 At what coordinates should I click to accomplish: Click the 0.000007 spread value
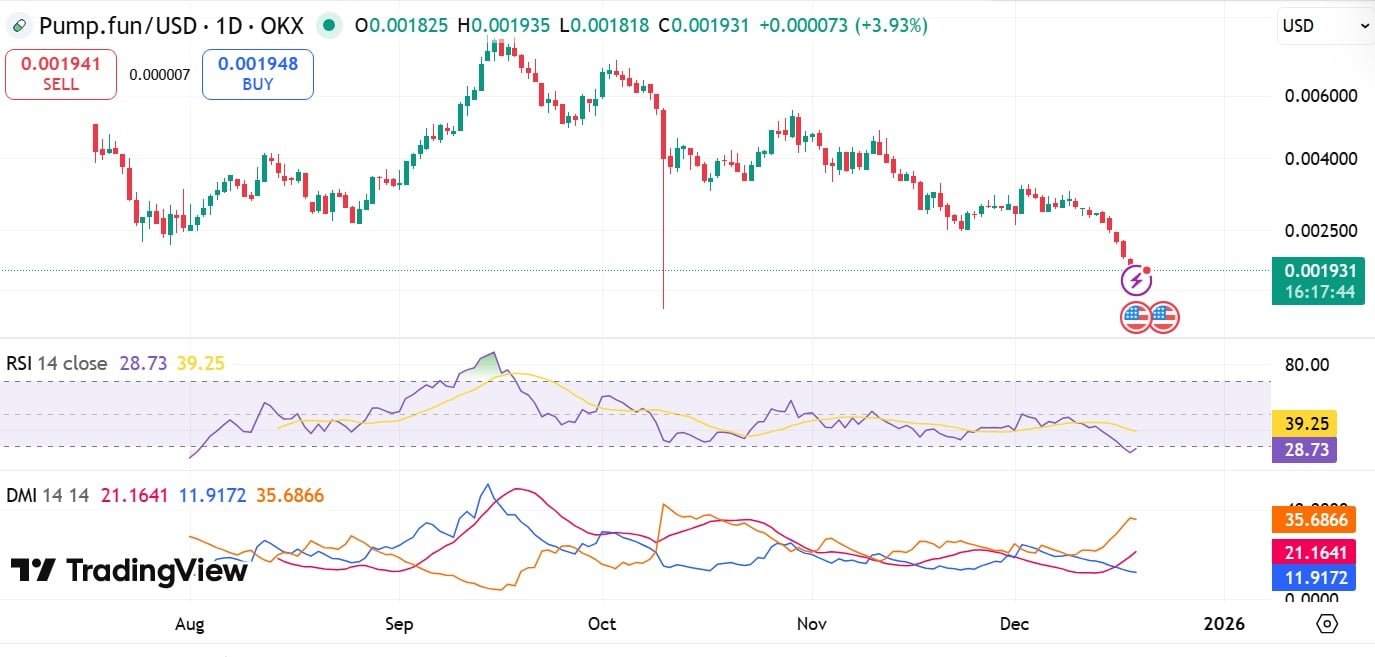[159, 75]
